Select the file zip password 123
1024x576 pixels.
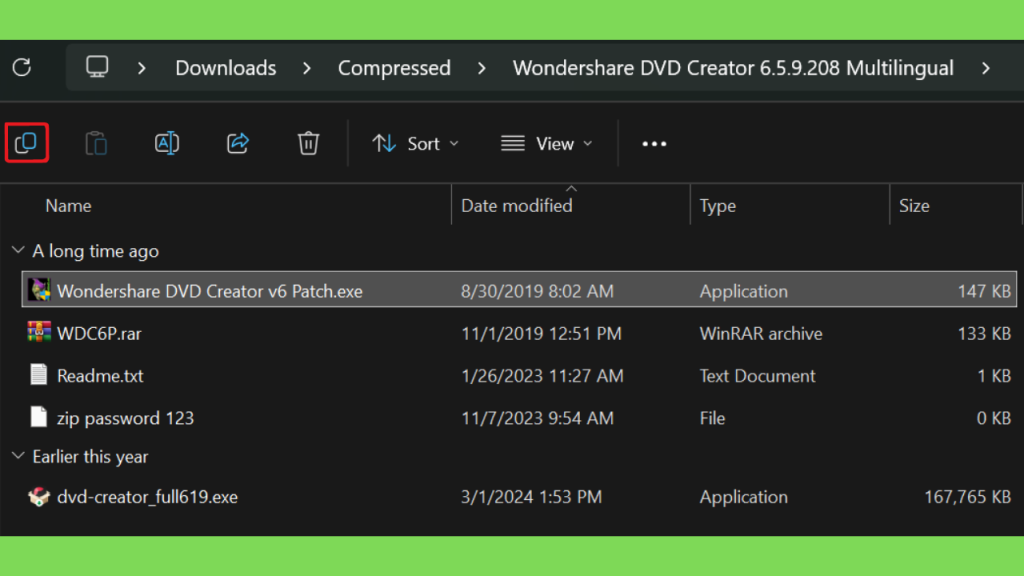click(125, 418)
